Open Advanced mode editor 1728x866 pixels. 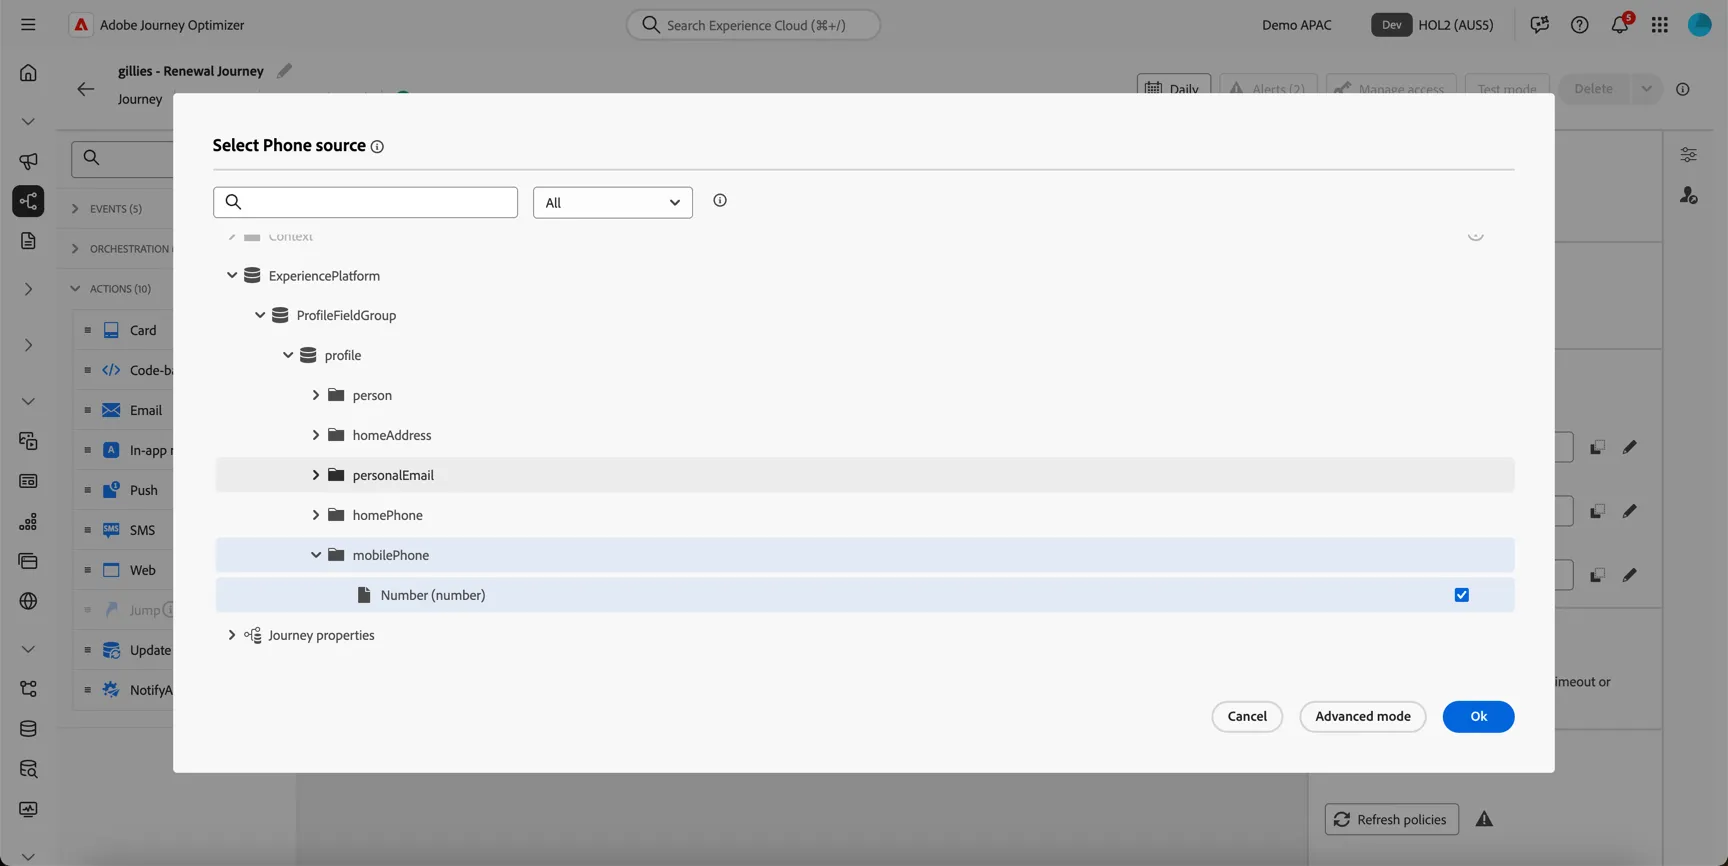click(x=1362, y=716)
